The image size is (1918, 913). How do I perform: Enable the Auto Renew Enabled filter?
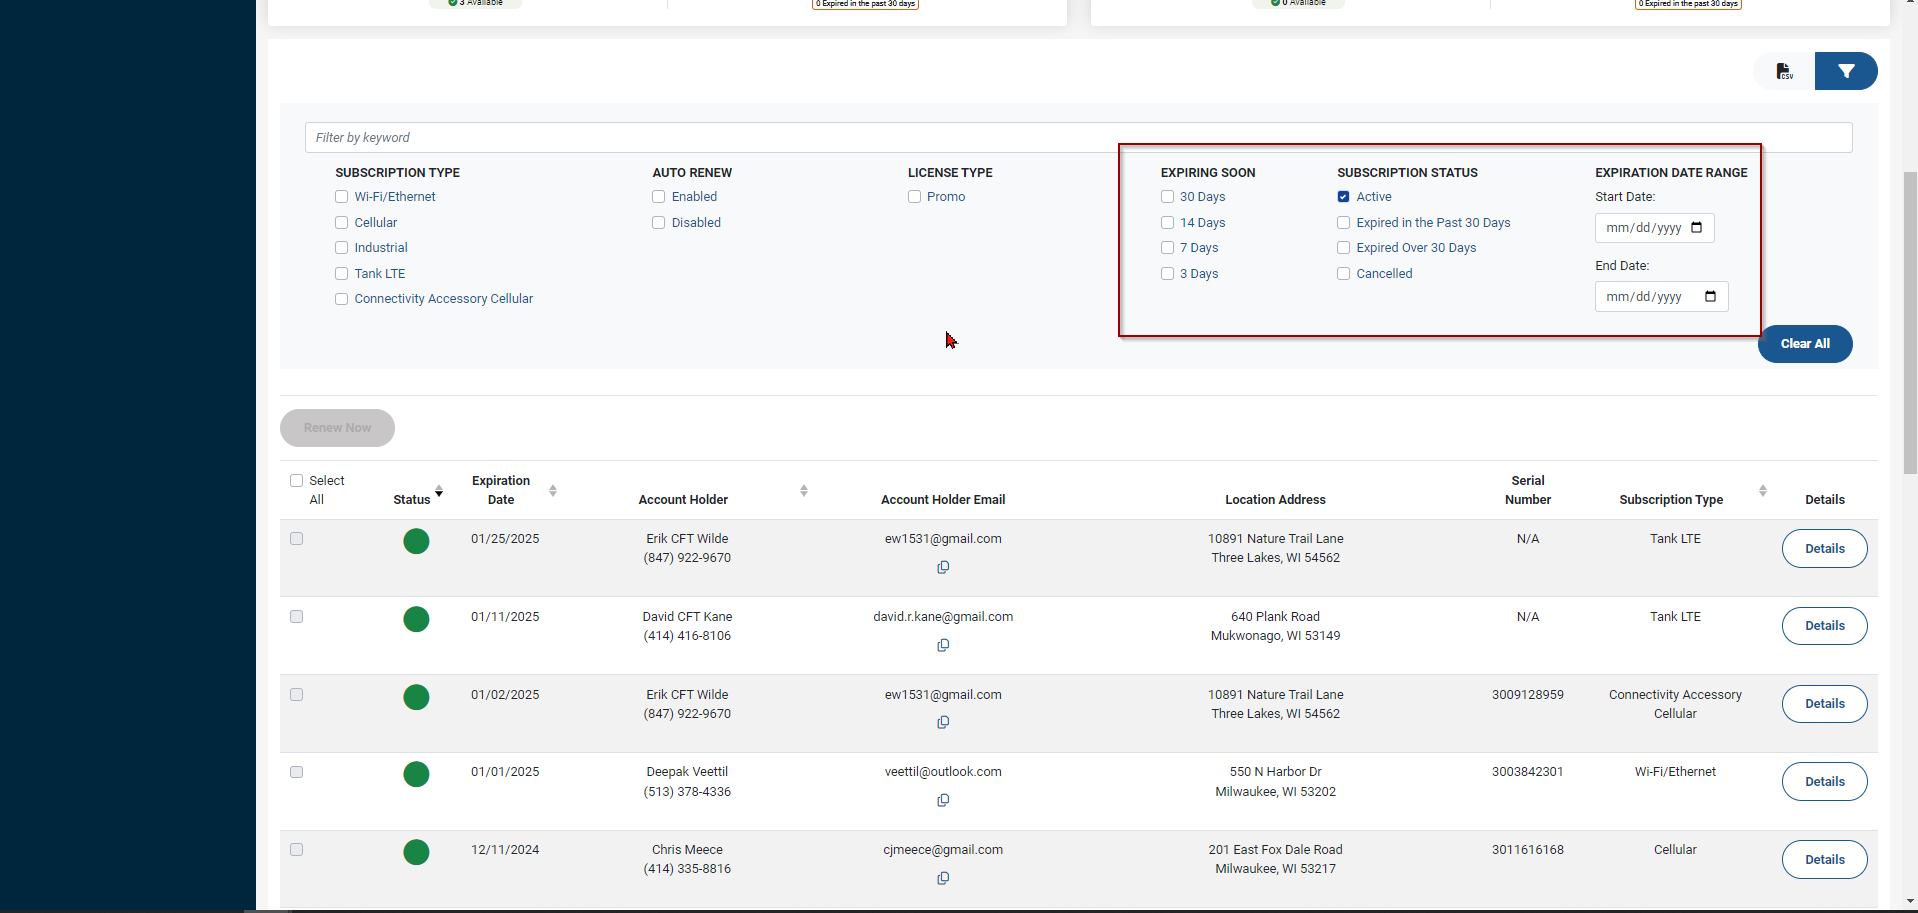tap(659, 197)
